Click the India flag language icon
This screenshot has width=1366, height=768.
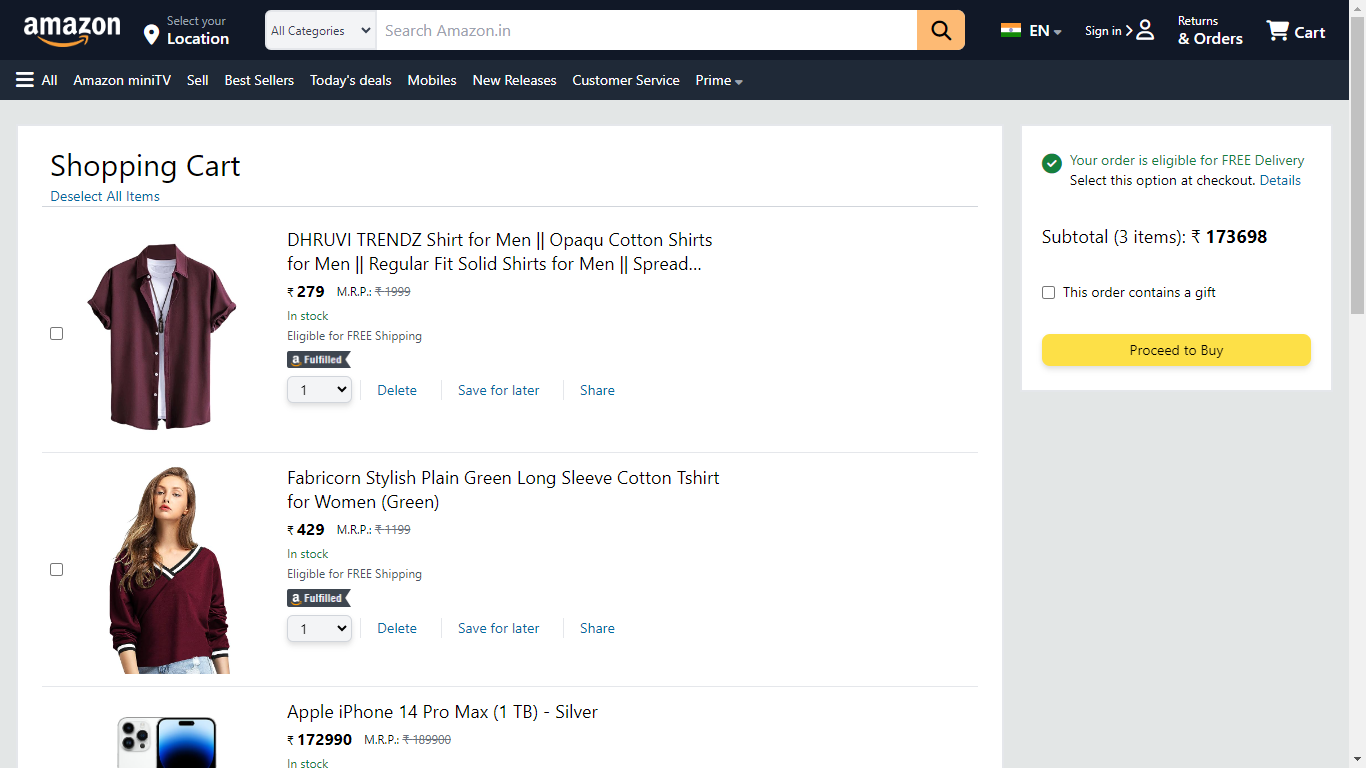[x=1011, y=30]
